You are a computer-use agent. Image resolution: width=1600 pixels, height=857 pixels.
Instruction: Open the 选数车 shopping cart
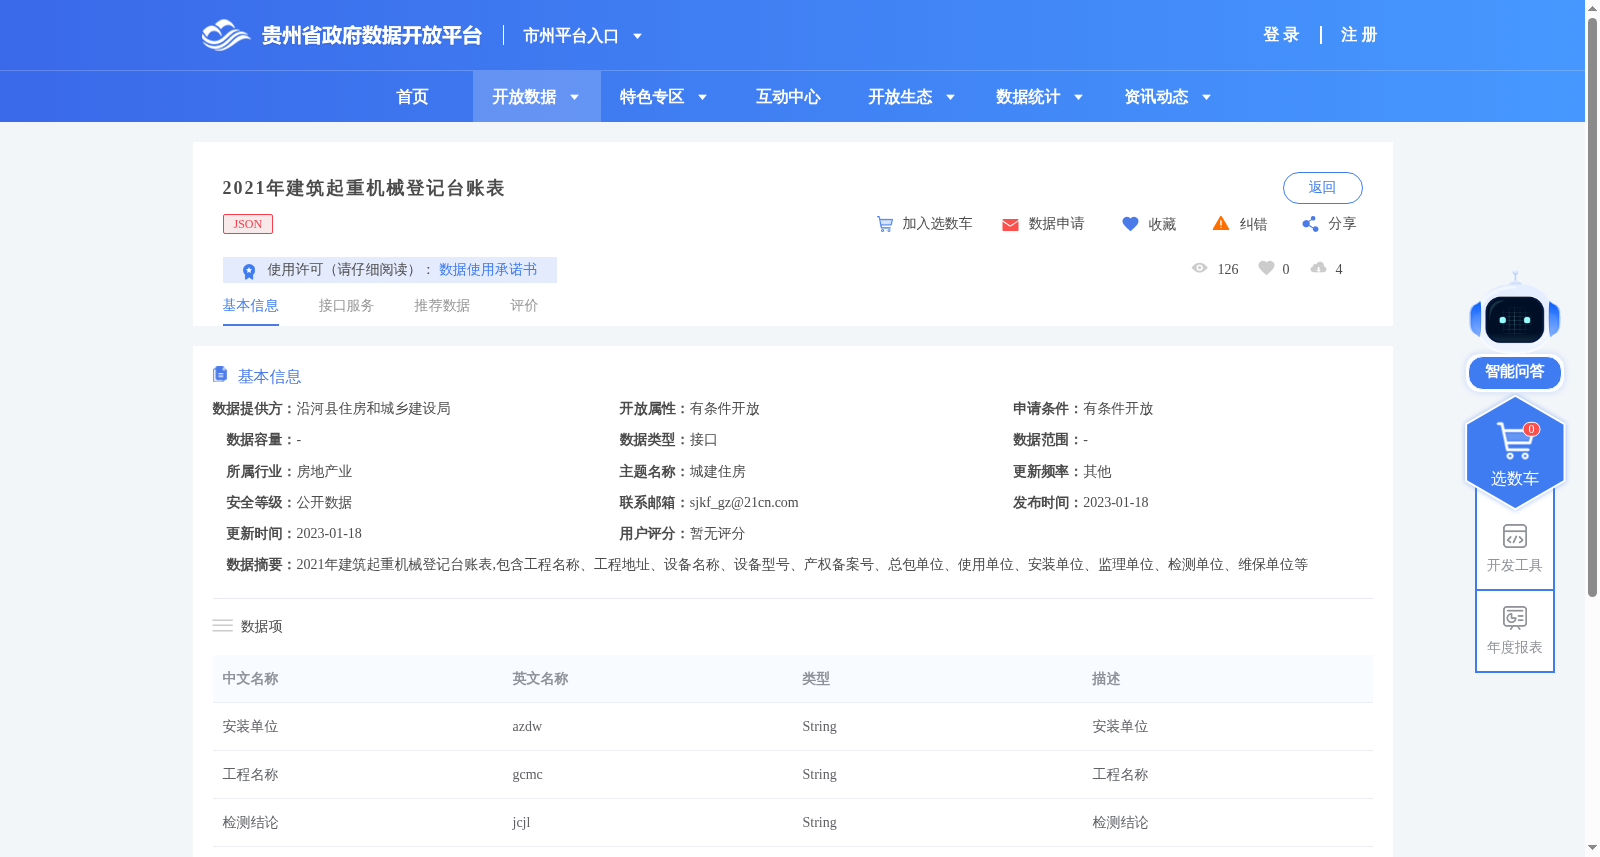[1515, 453]
